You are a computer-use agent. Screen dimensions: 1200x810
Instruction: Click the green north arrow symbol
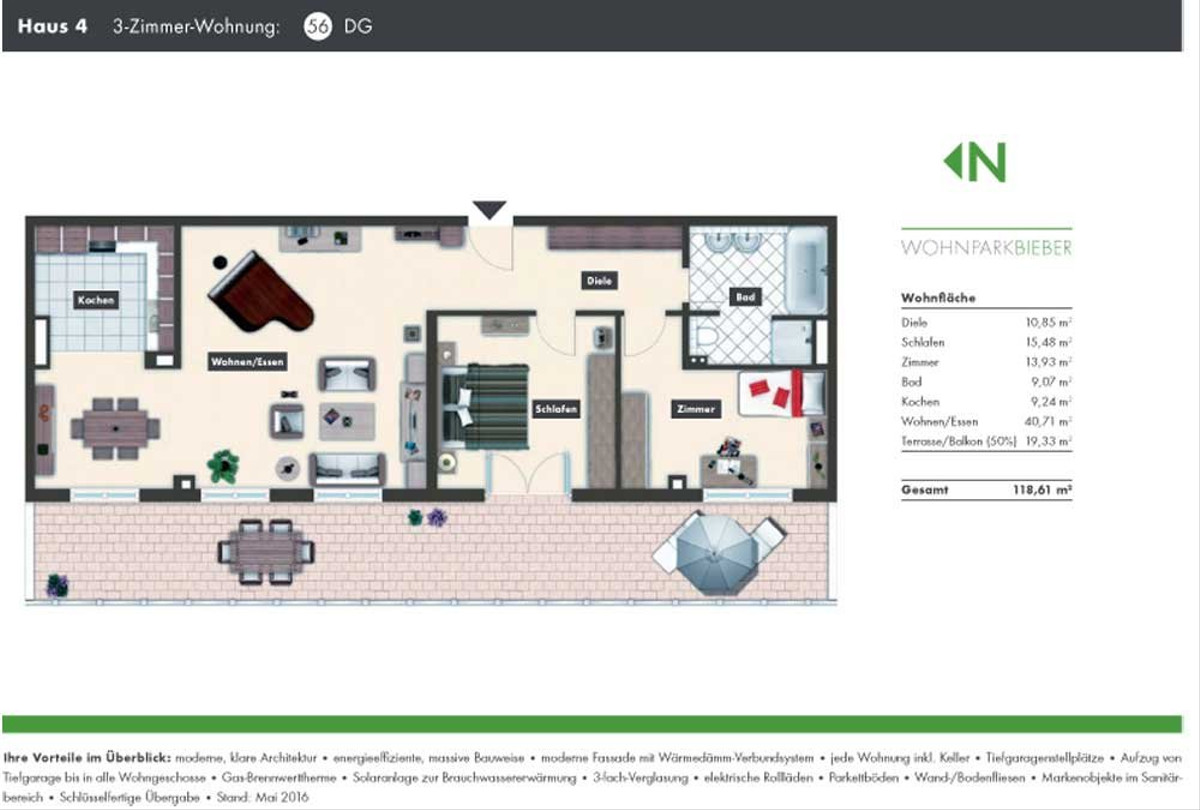point(974,162)
